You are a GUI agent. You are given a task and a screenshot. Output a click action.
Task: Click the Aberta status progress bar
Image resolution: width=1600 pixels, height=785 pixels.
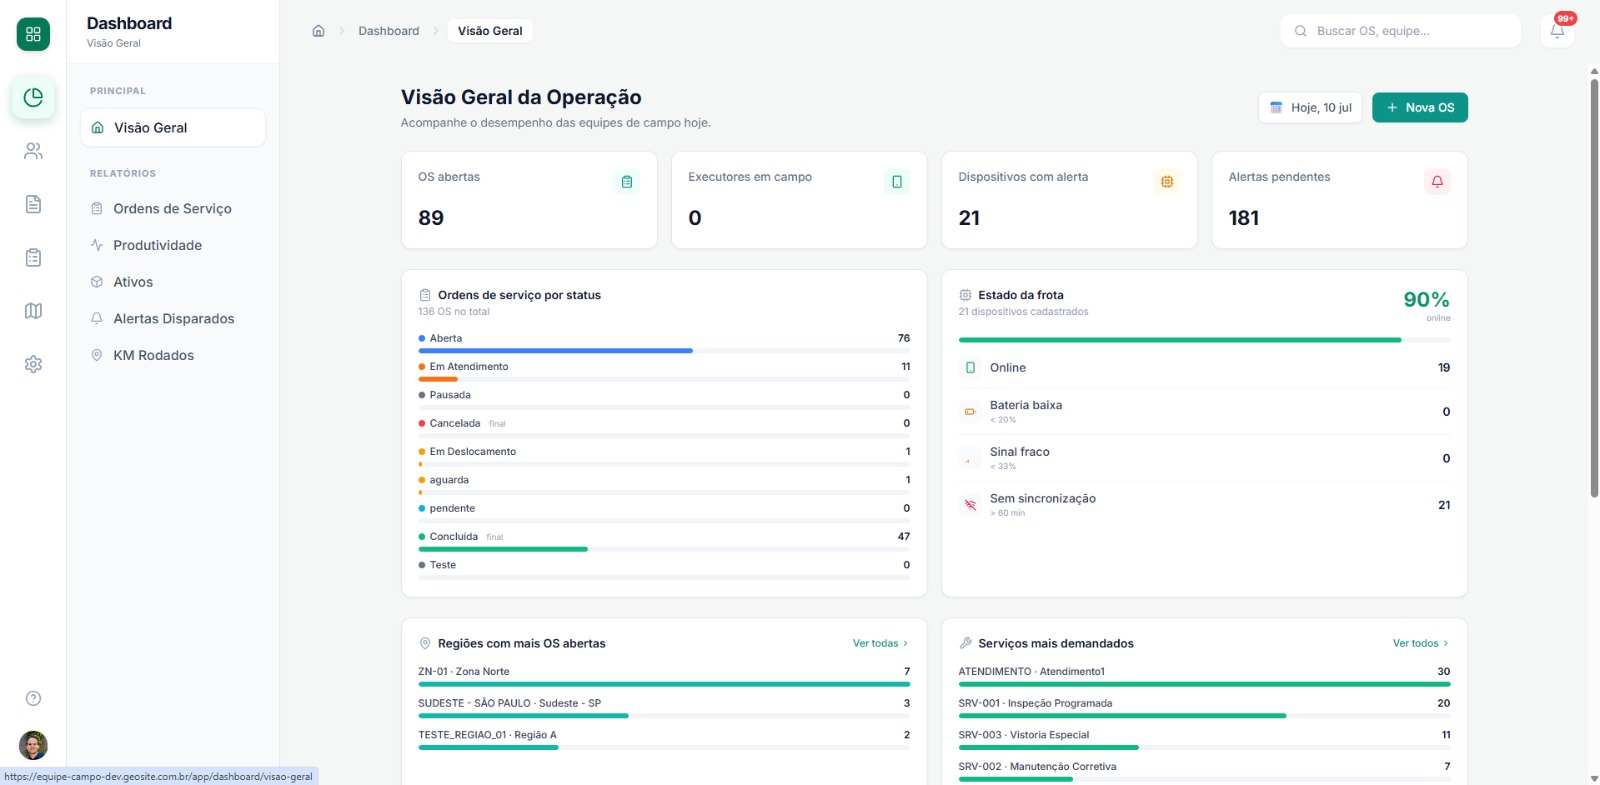(664, 351)
